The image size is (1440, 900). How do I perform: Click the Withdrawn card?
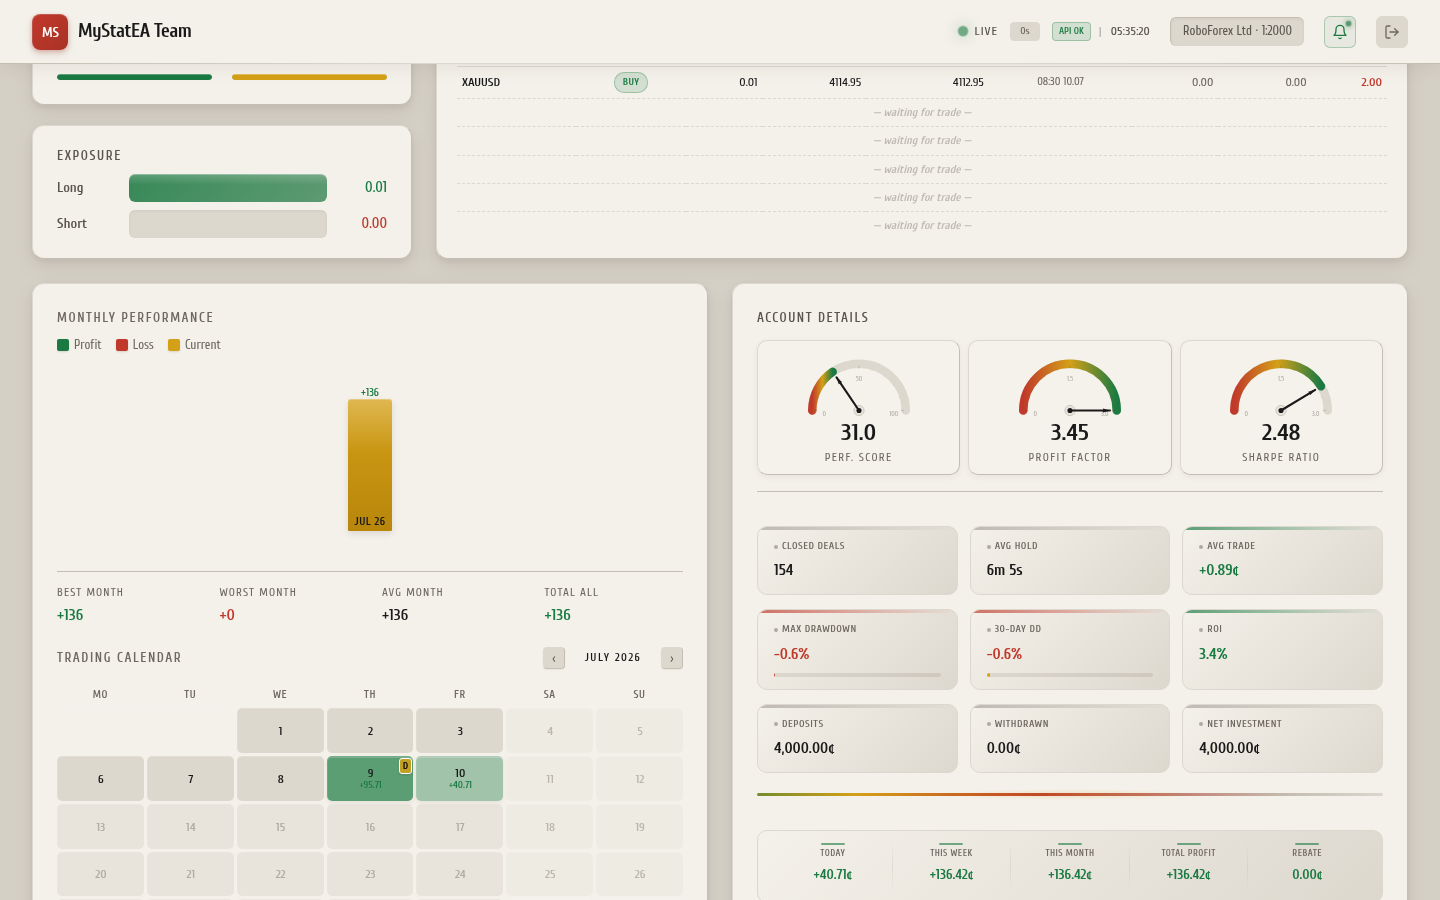[1070, 738]
